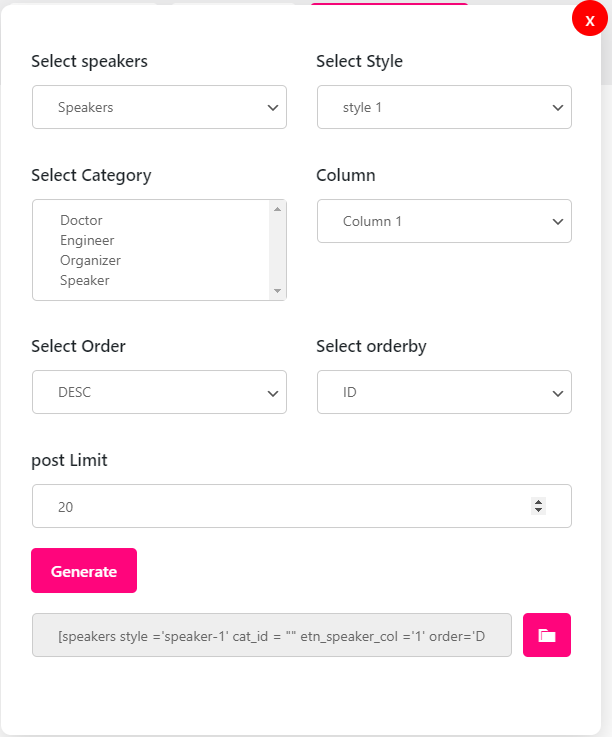Select Speaker in the category list
The width and height of the screenshot is (612, 737).
click(85, 280)
